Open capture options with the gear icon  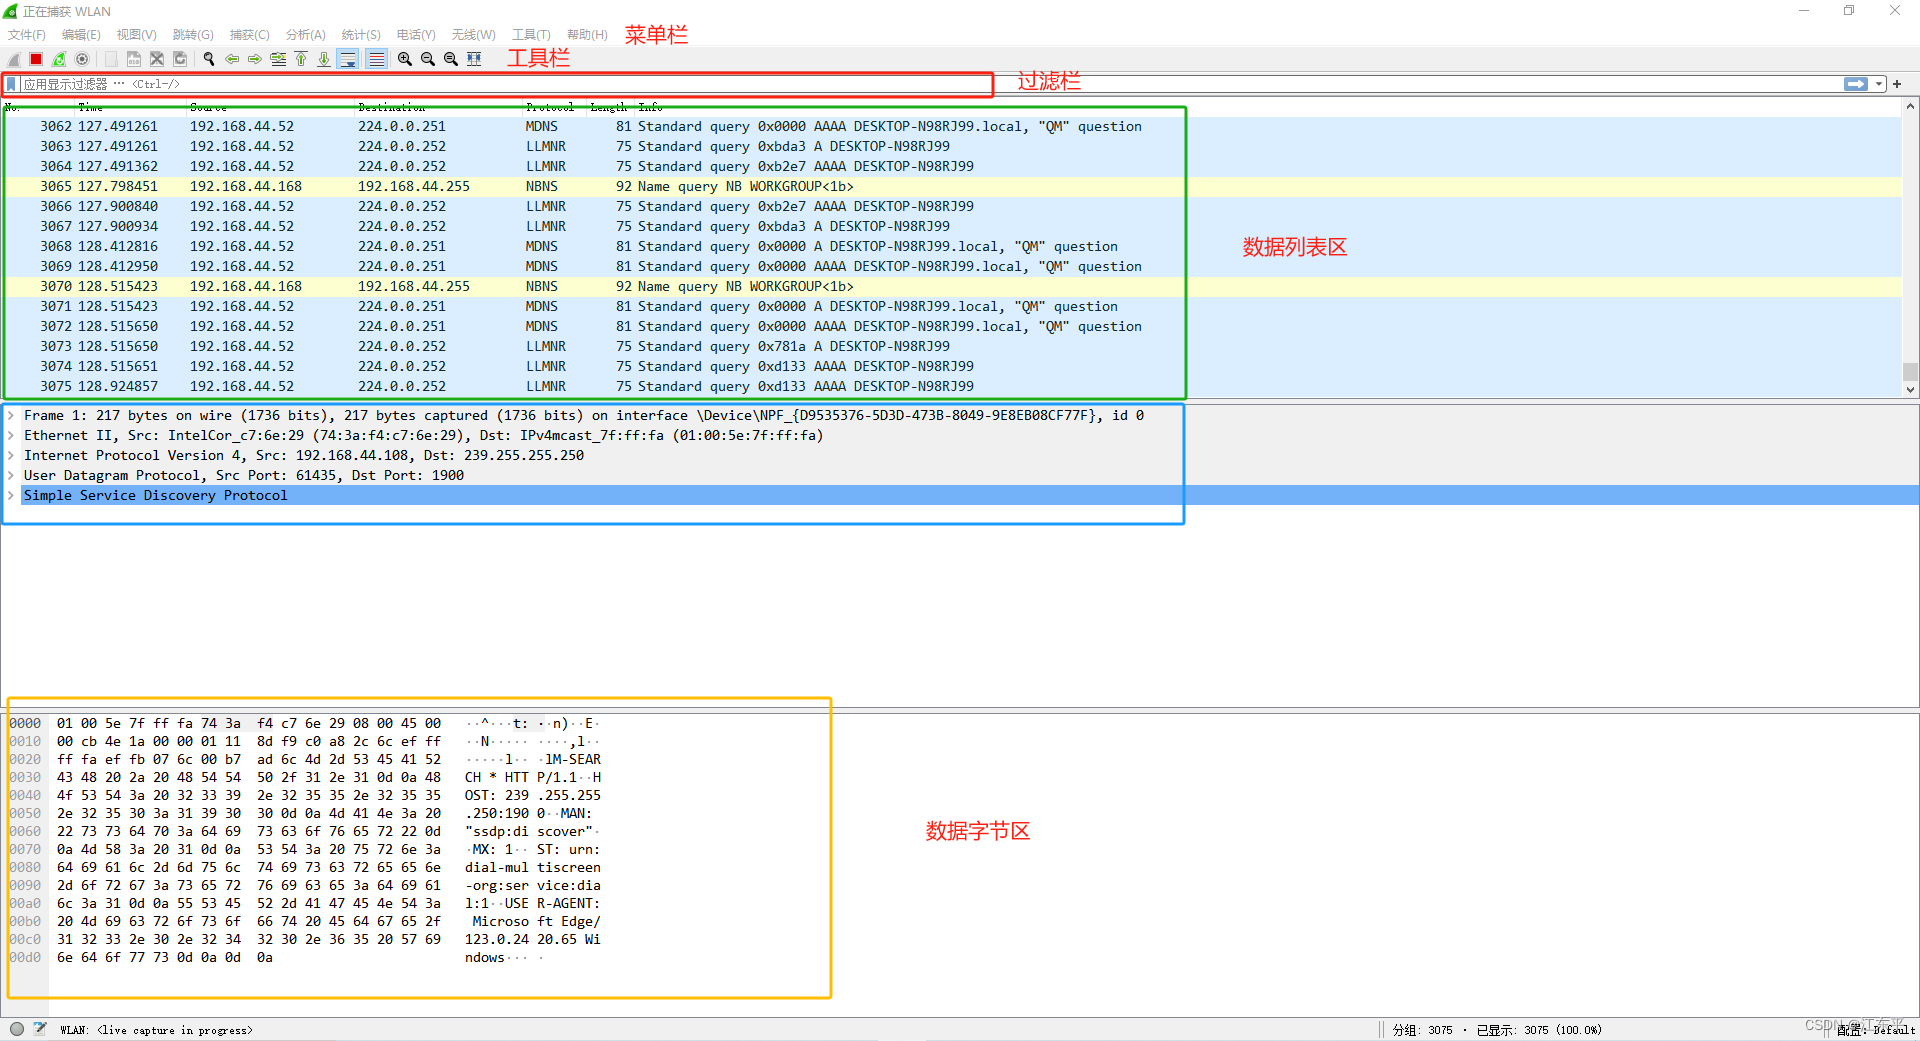click(x=82, y=59)
